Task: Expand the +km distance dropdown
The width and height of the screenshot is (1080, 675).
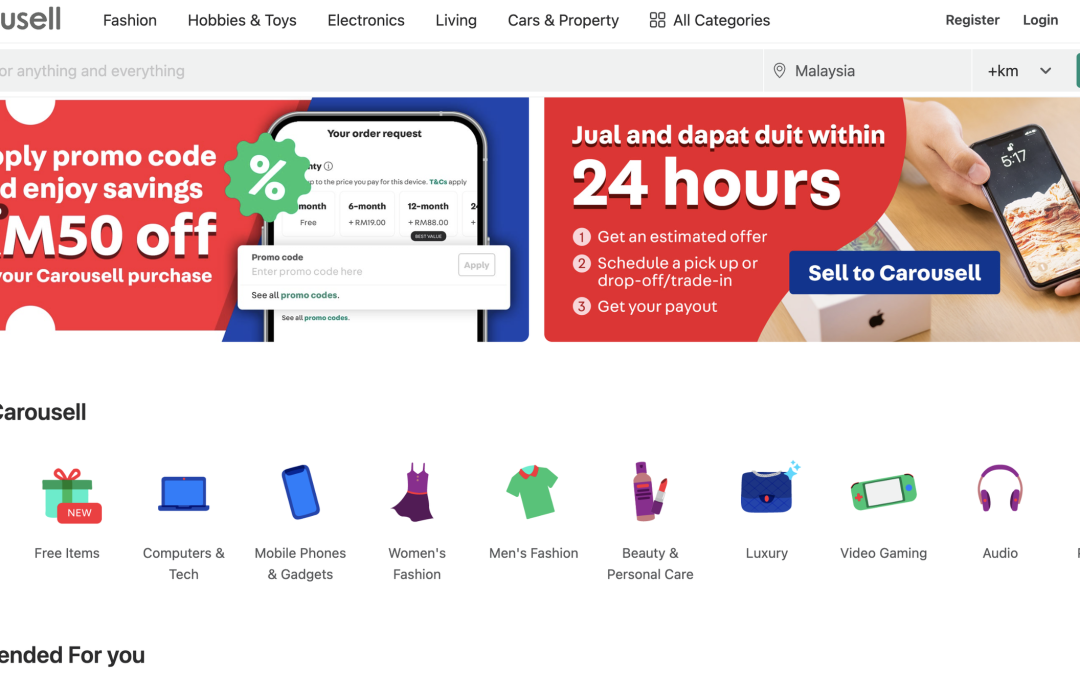Action: point(1020,70)
